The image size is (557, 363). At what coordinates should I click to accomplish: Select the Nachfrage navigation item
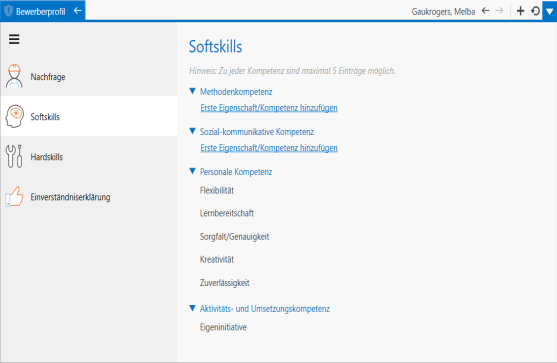click(89, 76)
